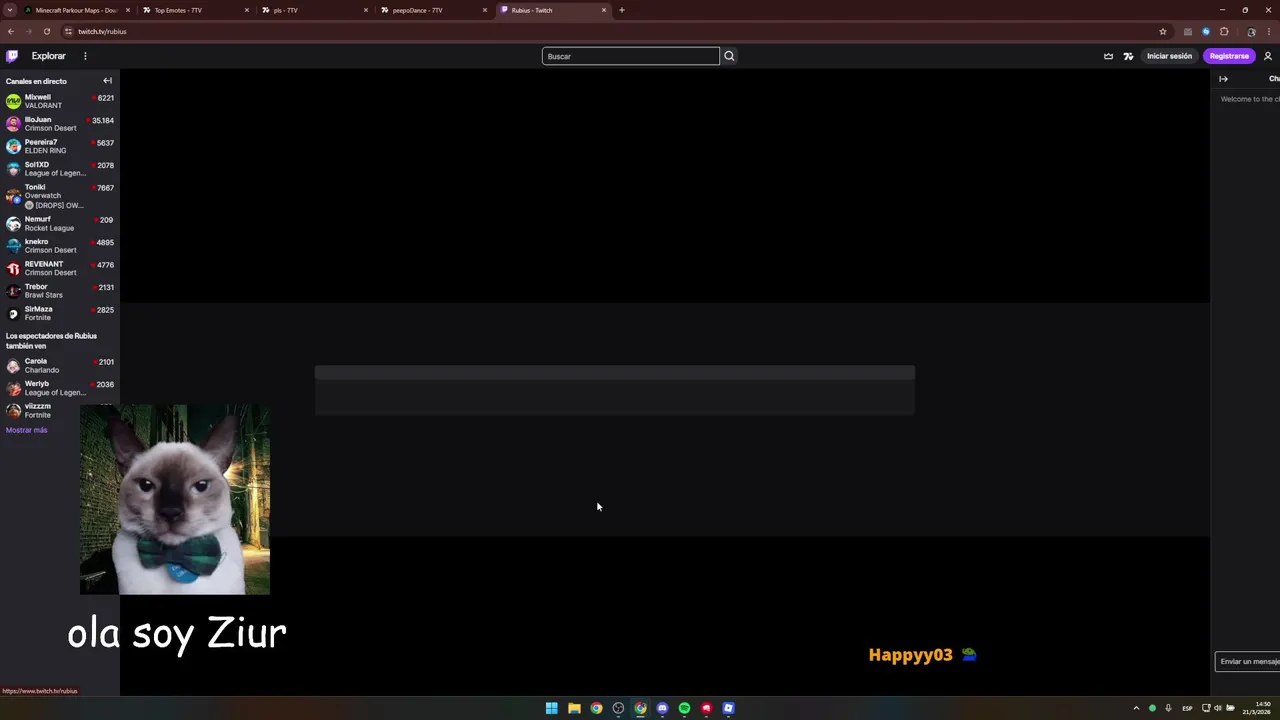Open Mixwell's VALORANT channel
1280x720 pixels.
tap(60, 101)
